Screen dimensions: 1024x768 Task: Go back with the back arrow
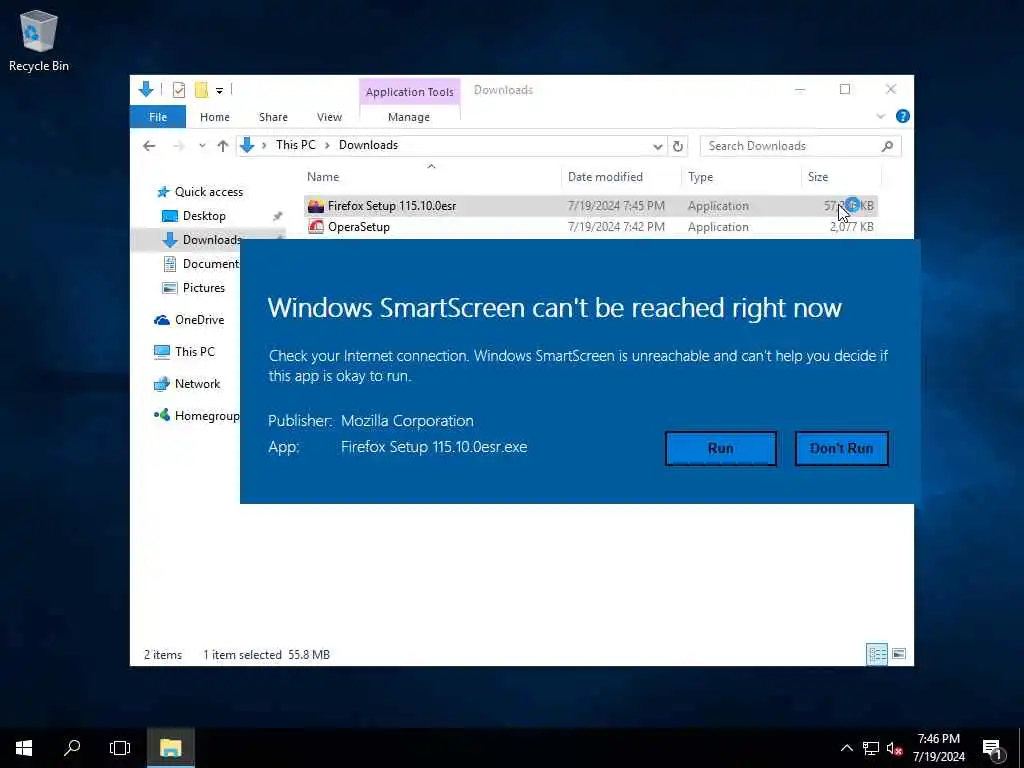[149, 146]
